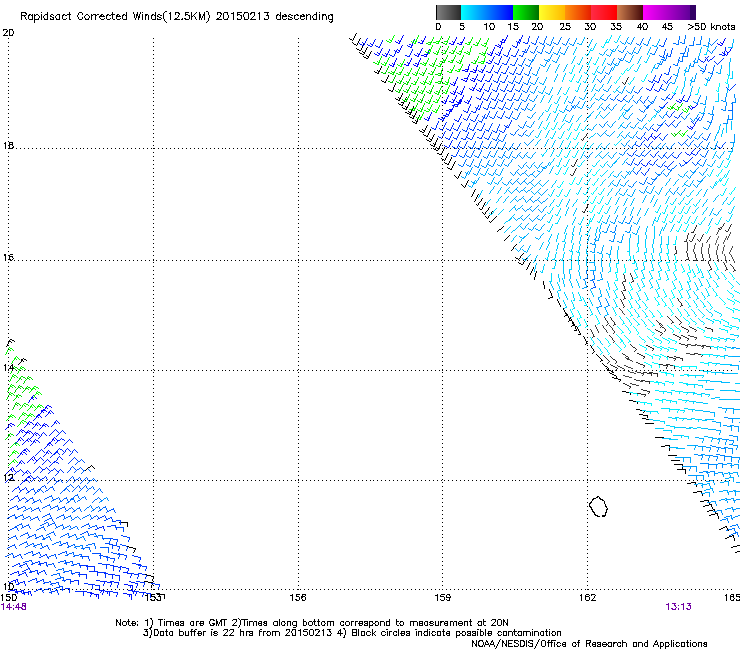Click the latitude label '12'

(8, 478)
